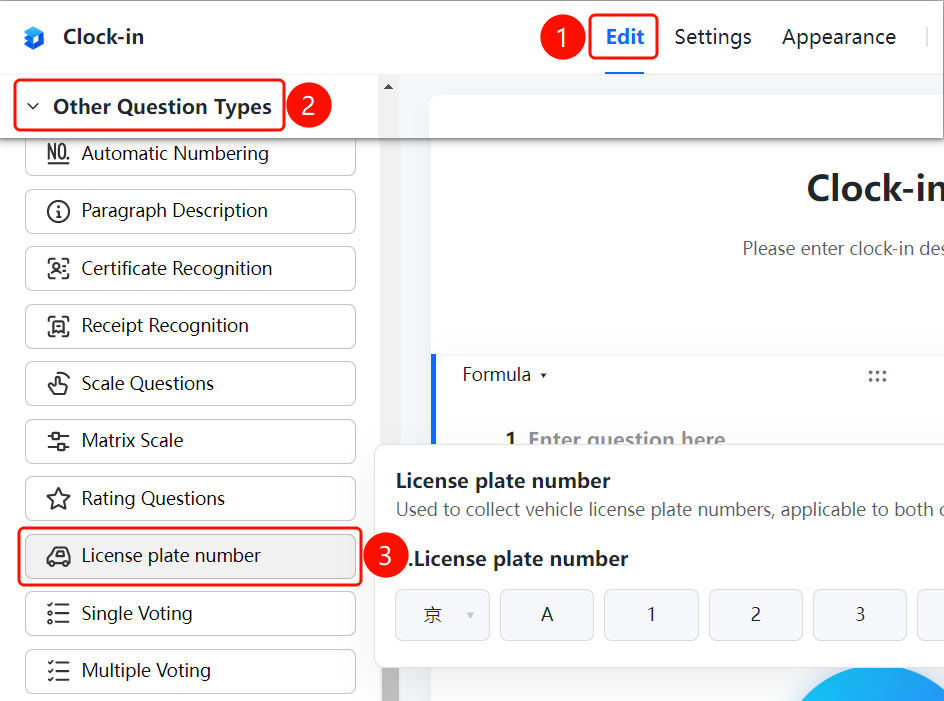Image resolution: width=944 pixels, height=701 pixels.
Task: Add a Single Voting question
Action: [x=190, y=614]
